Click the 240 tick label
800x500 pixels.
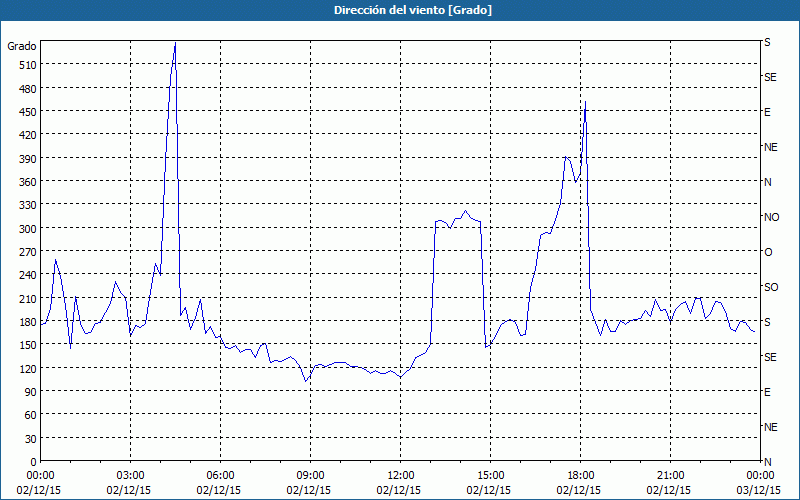28,276
